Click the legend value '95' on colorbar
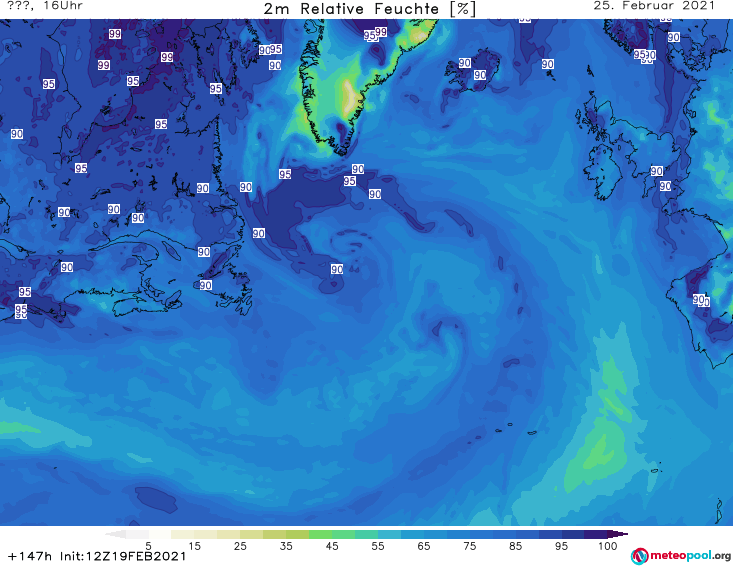 pos(561,546)
